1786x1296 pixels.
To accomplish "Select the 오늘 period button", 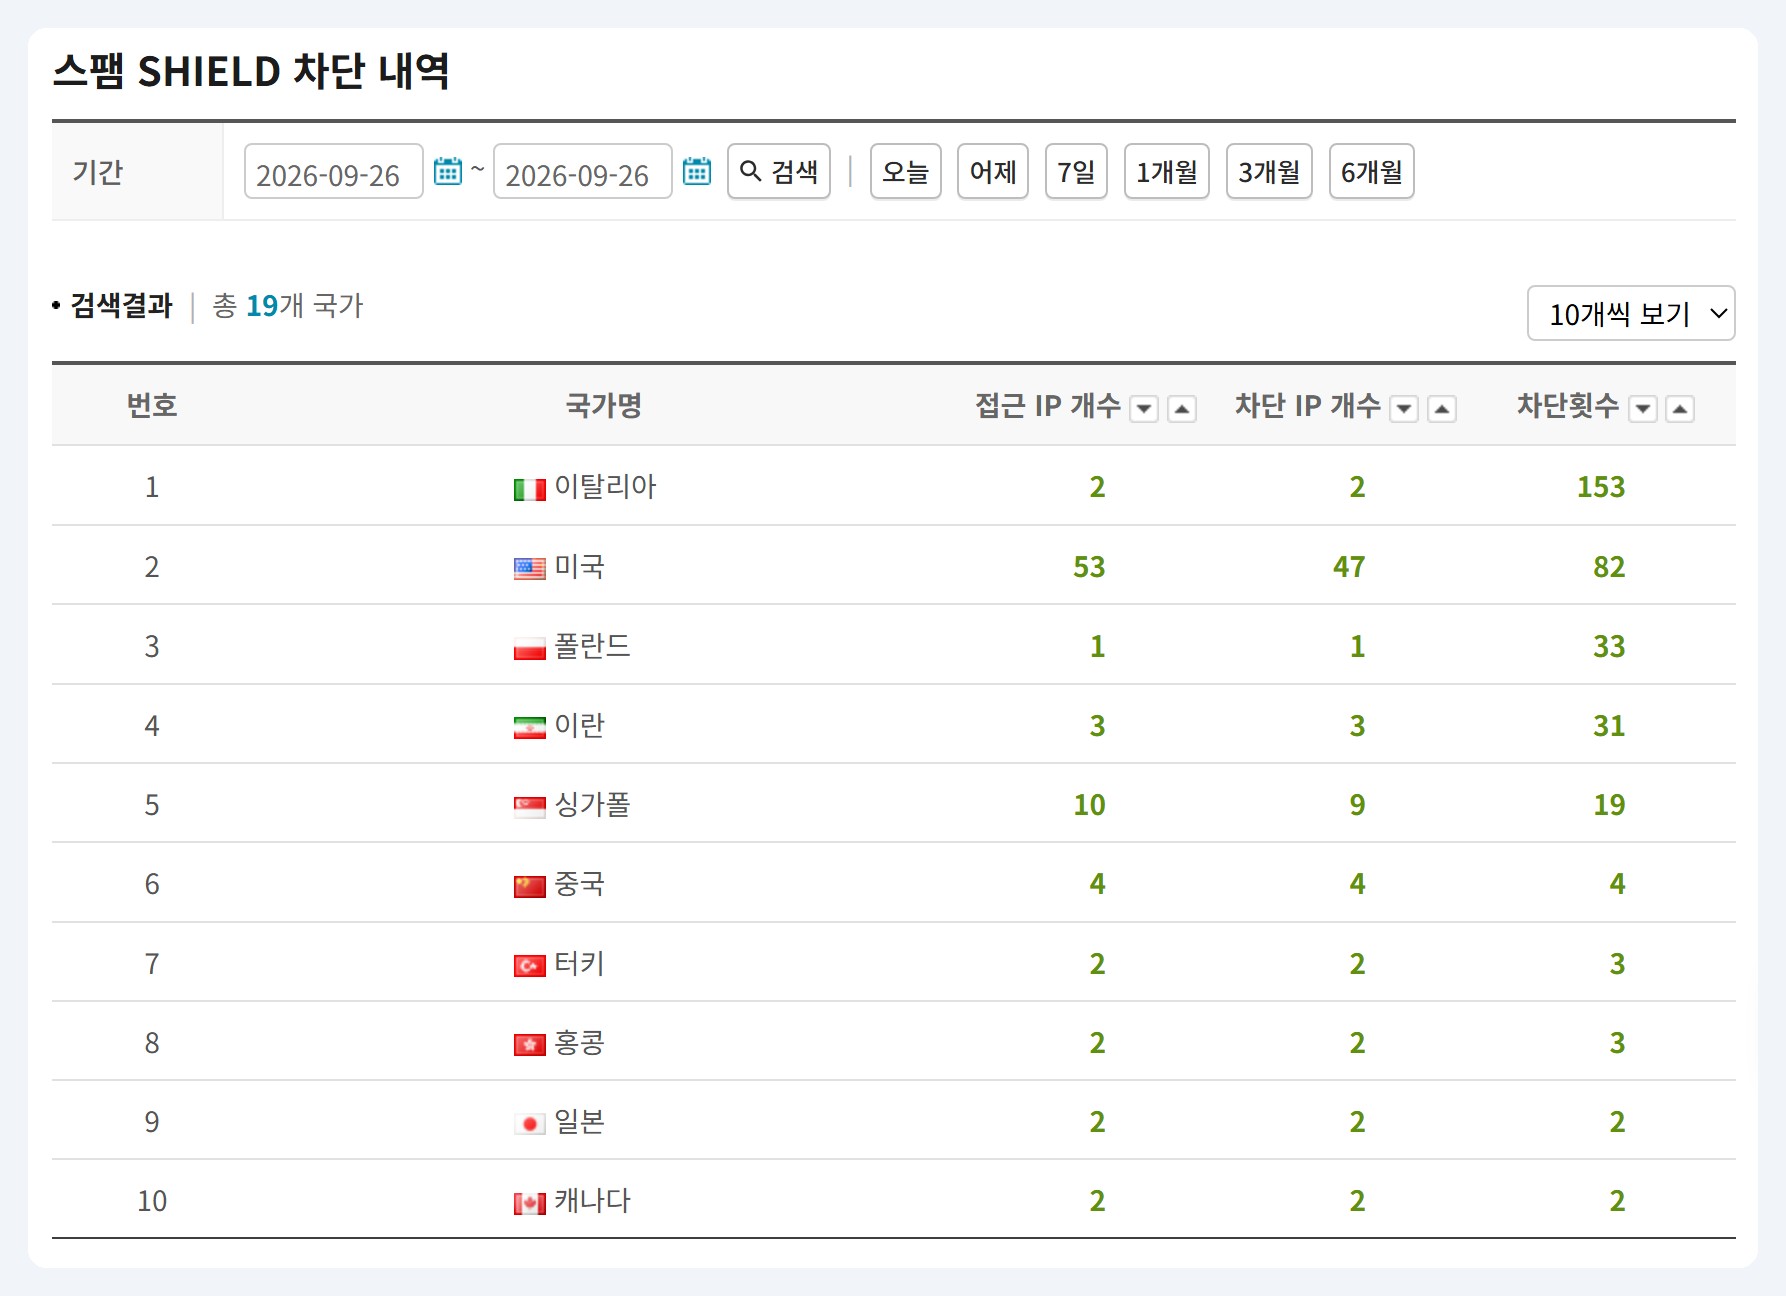I will point(906,171).
